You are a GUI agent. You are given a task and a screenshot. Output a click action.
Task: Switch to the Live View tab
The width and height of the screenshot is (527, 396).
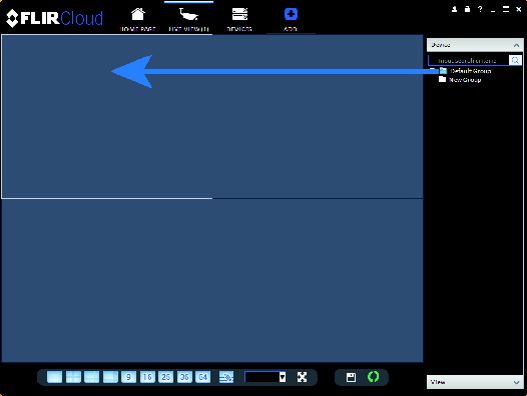[x=189, y=19]
